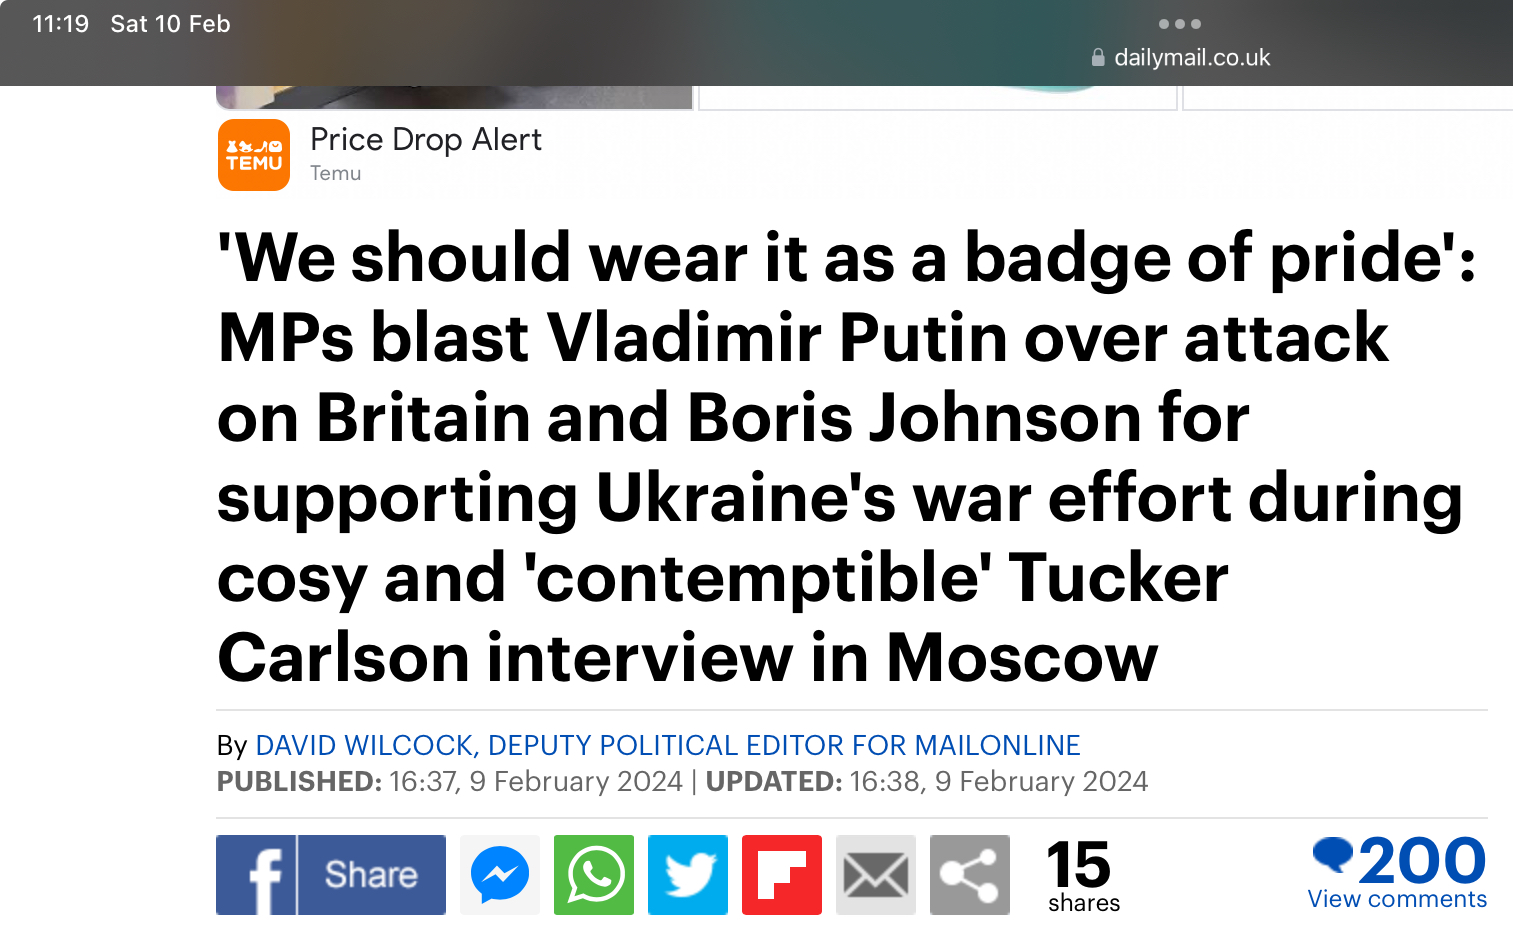Viewport: 1513px width, 933px height.
Task: Click the blue speech bubble comments icon
Action: point(1332,855)
